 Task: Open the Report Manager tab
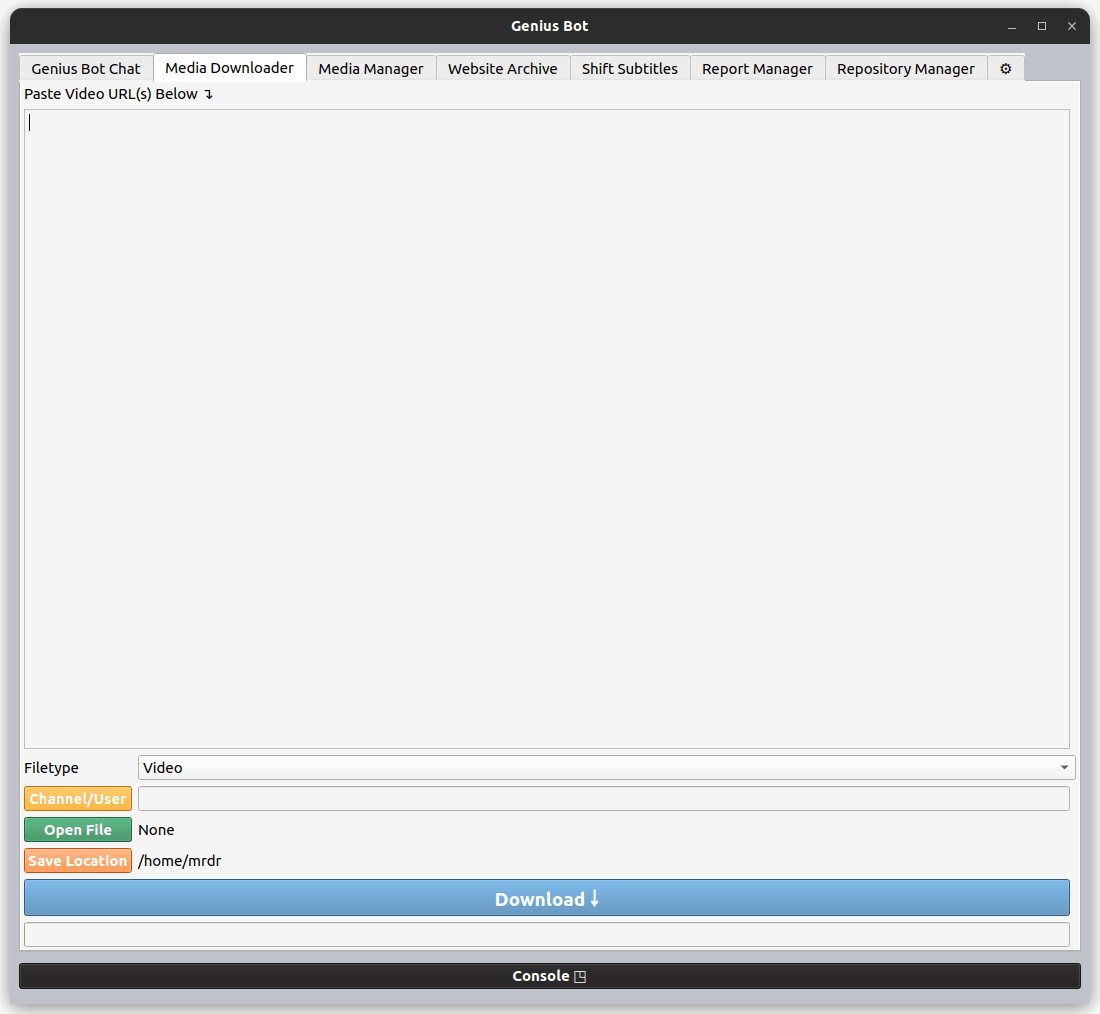tap(757, 68)
